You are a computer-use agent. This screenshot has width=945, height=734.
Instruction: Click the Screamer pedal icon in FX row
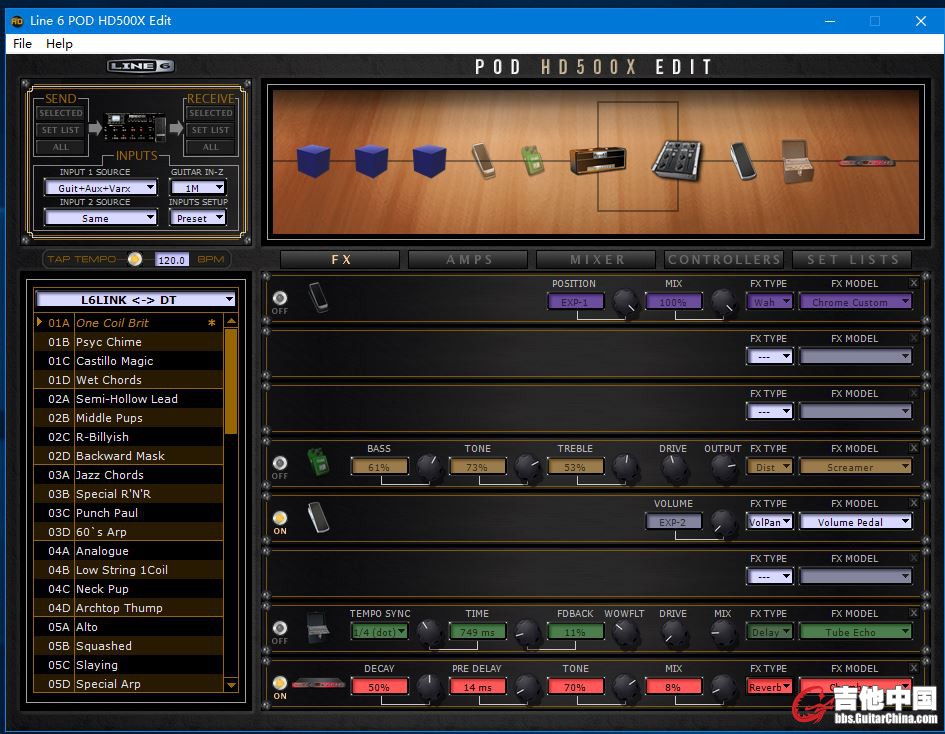318,462
